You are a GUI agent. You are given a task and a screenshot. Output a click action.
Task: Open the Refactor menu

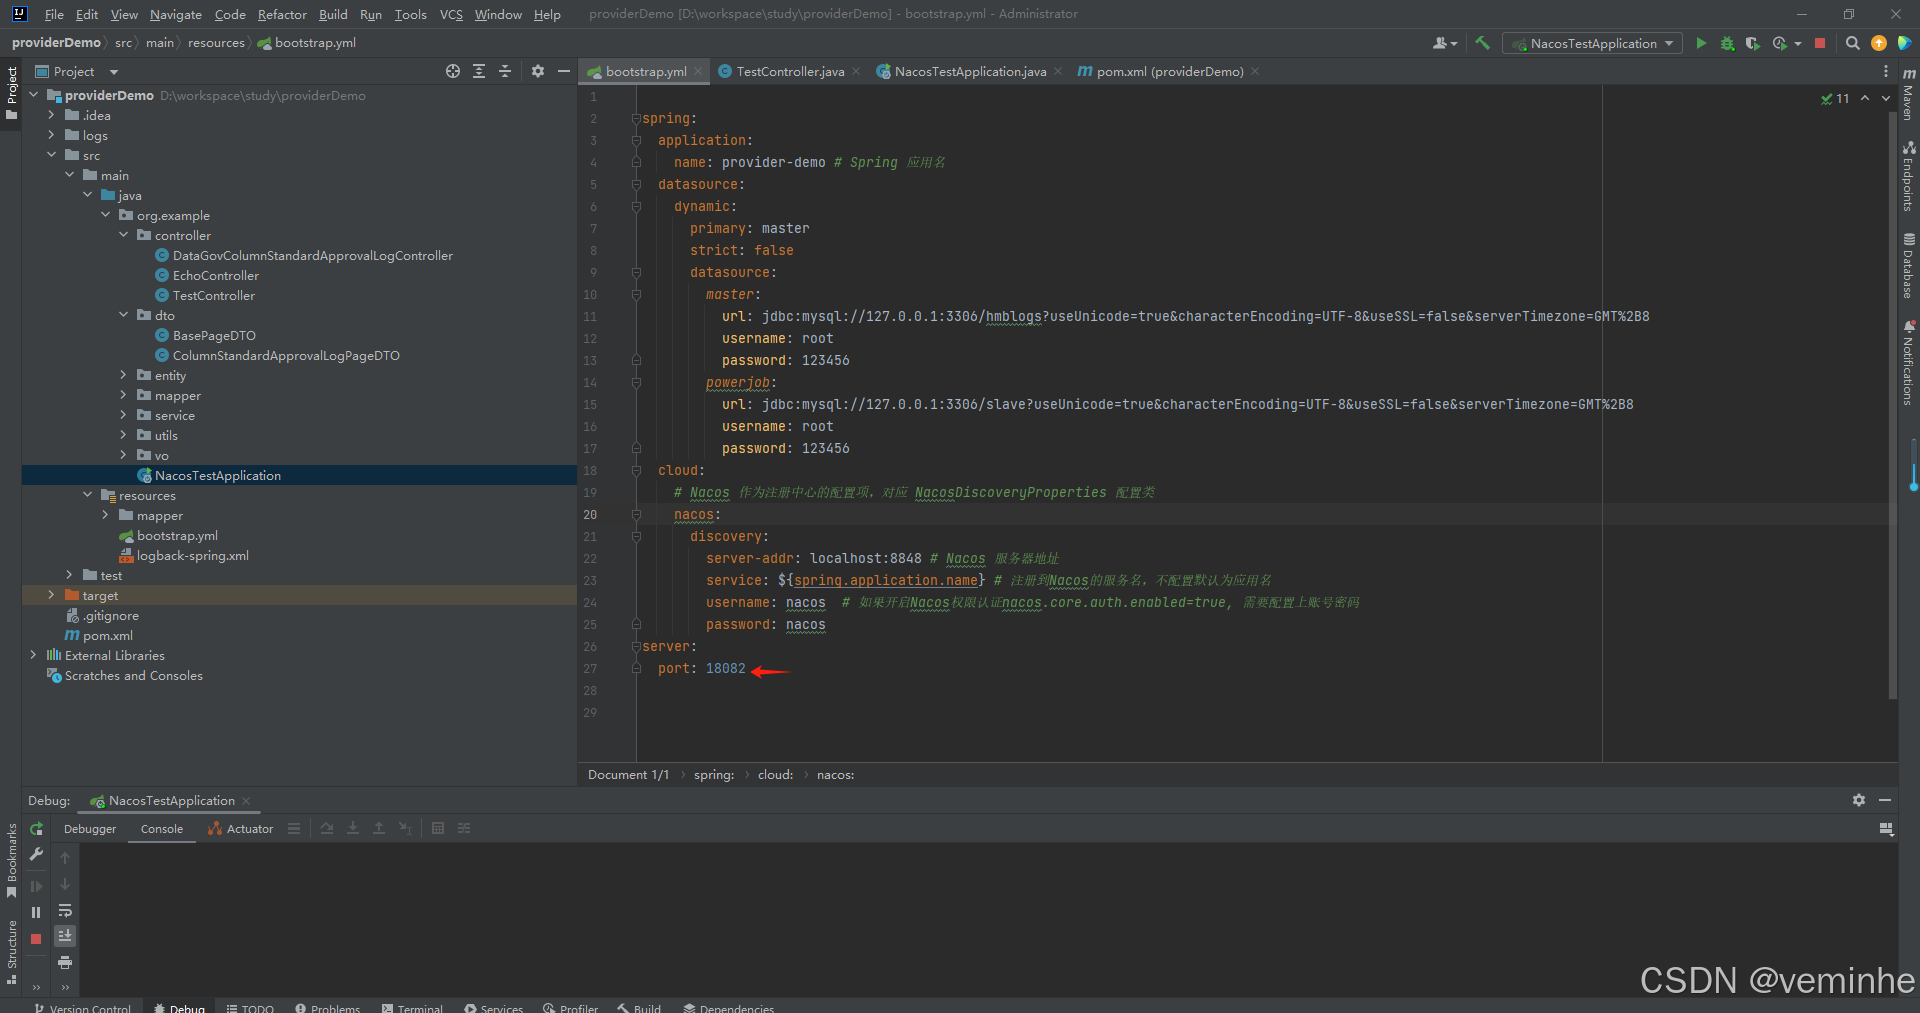282,14
